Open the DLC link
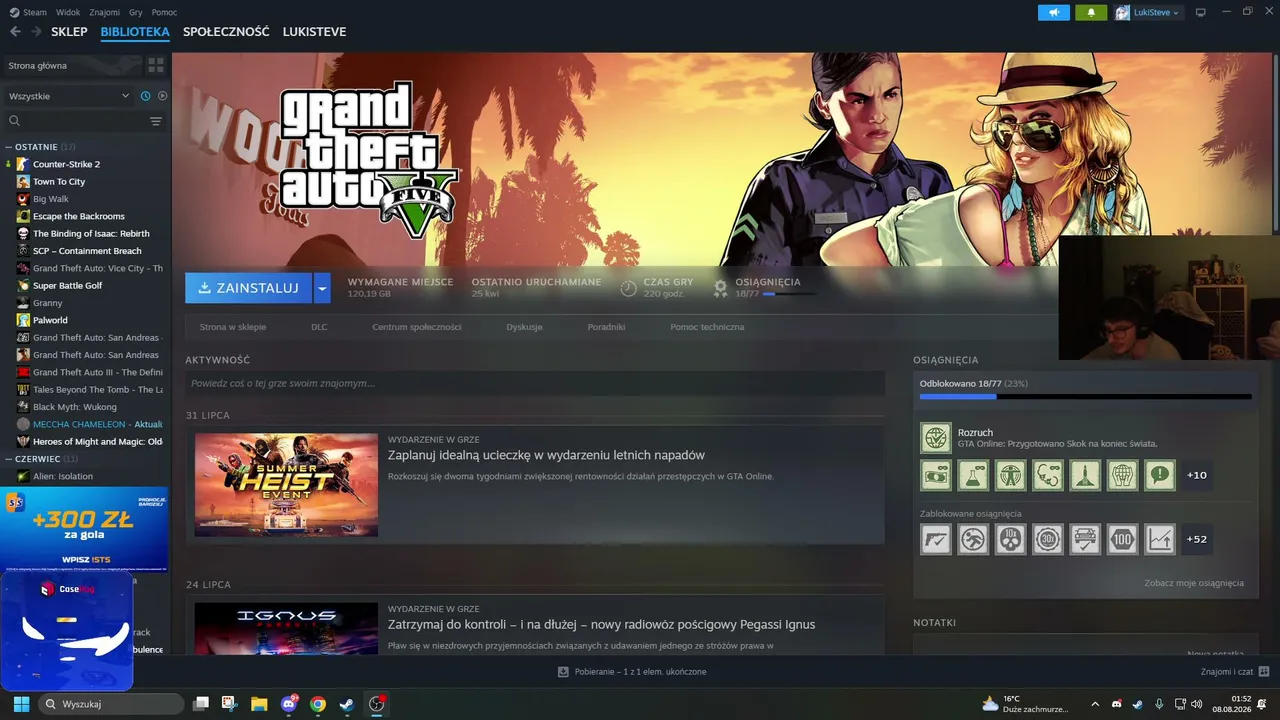Viewport: 1280px width, 720px height. (x=319, y=327)
